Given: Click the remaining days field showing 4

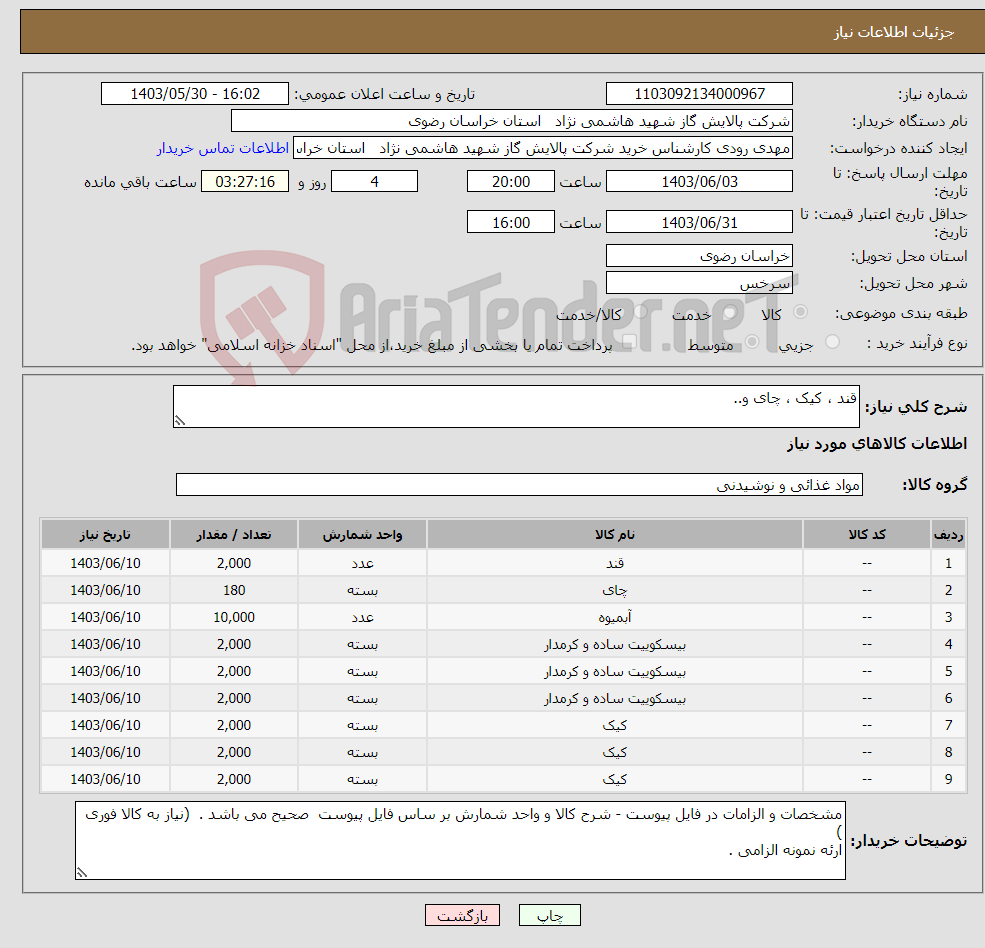Looking at the screenshot, I should point(374,182).
